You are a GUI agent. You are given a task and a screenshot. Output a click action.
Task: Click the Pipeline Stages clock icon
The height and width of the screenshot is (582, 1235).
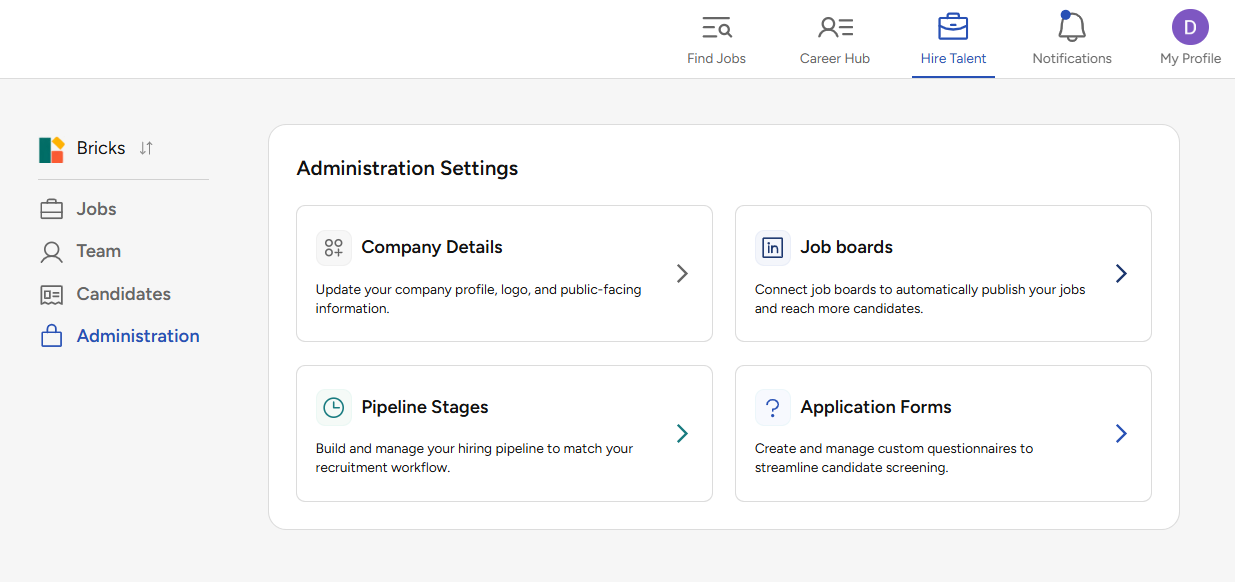(334, 407)
